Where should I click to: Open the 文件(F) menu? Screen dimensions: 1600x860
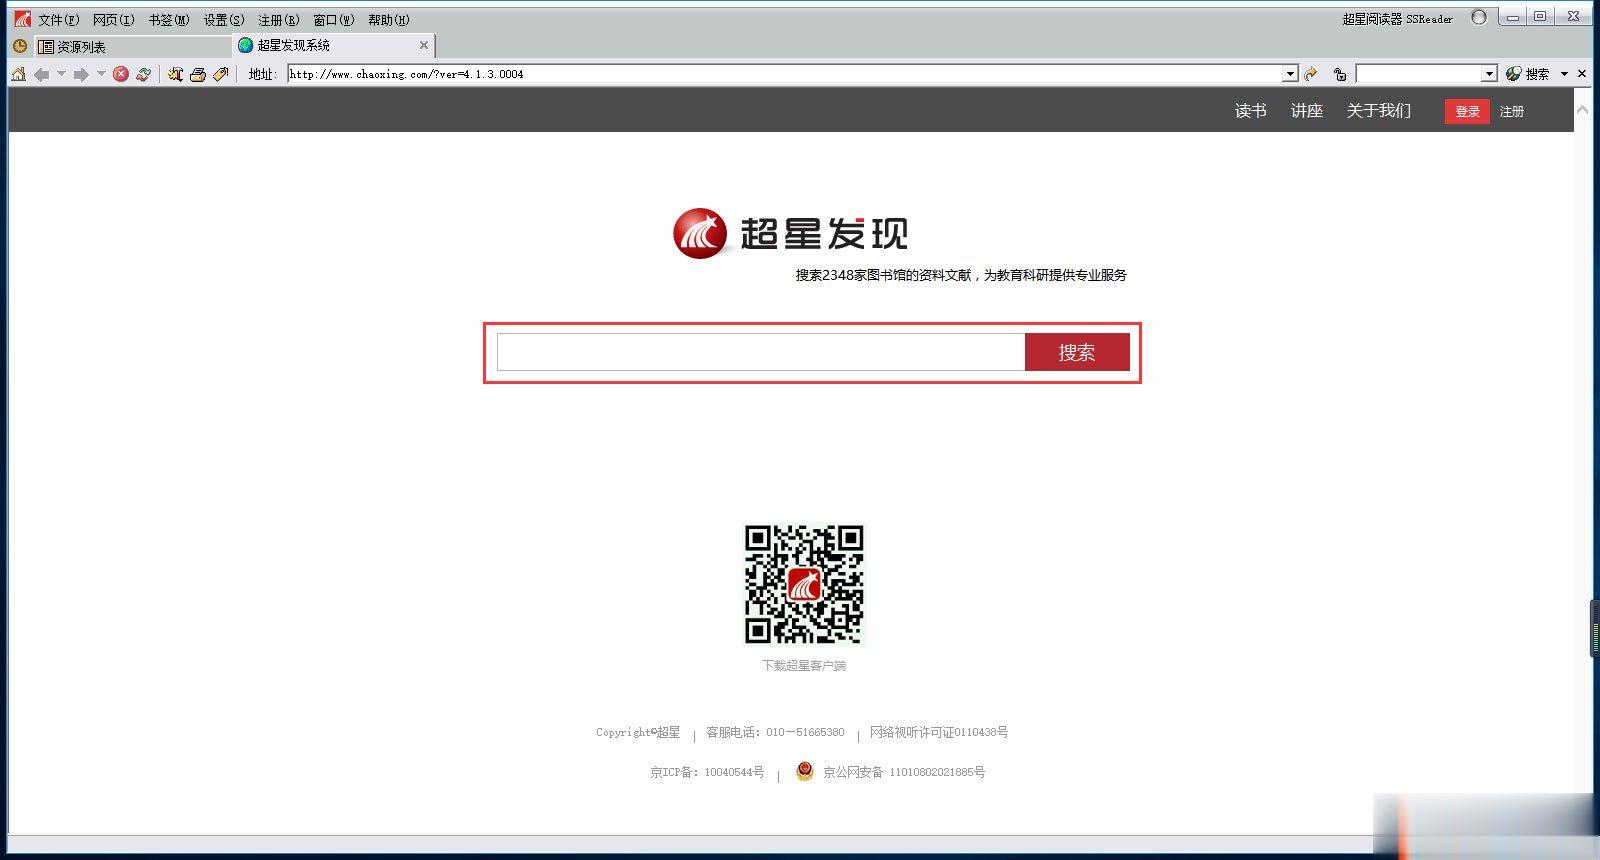tap(58, 20)
